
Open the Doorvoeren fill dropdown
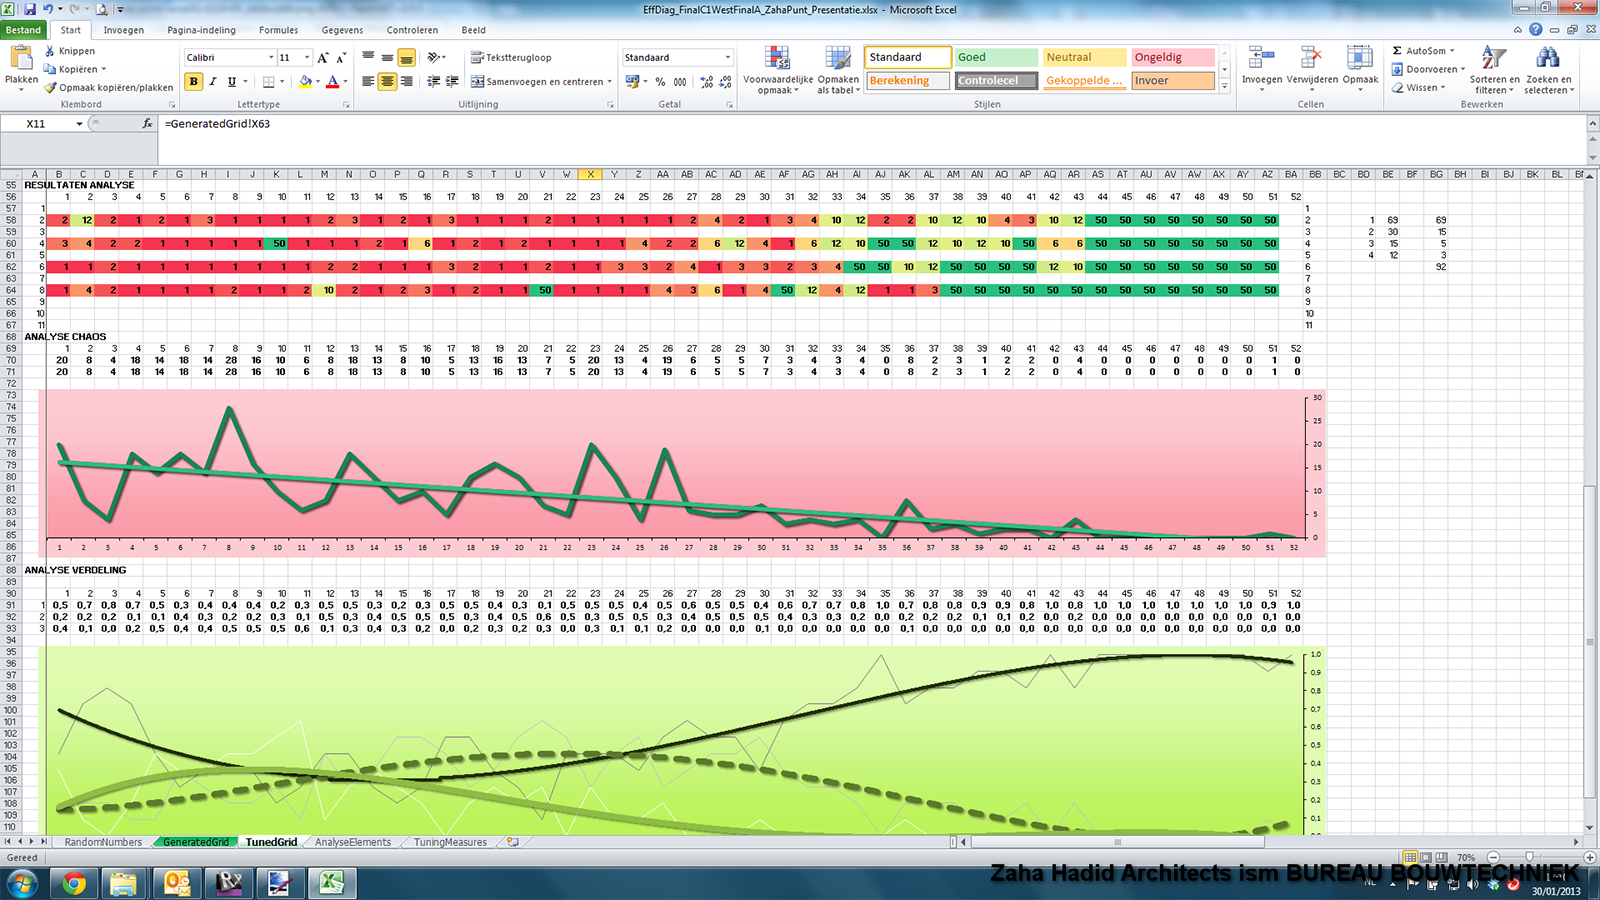pos(1463,69)
